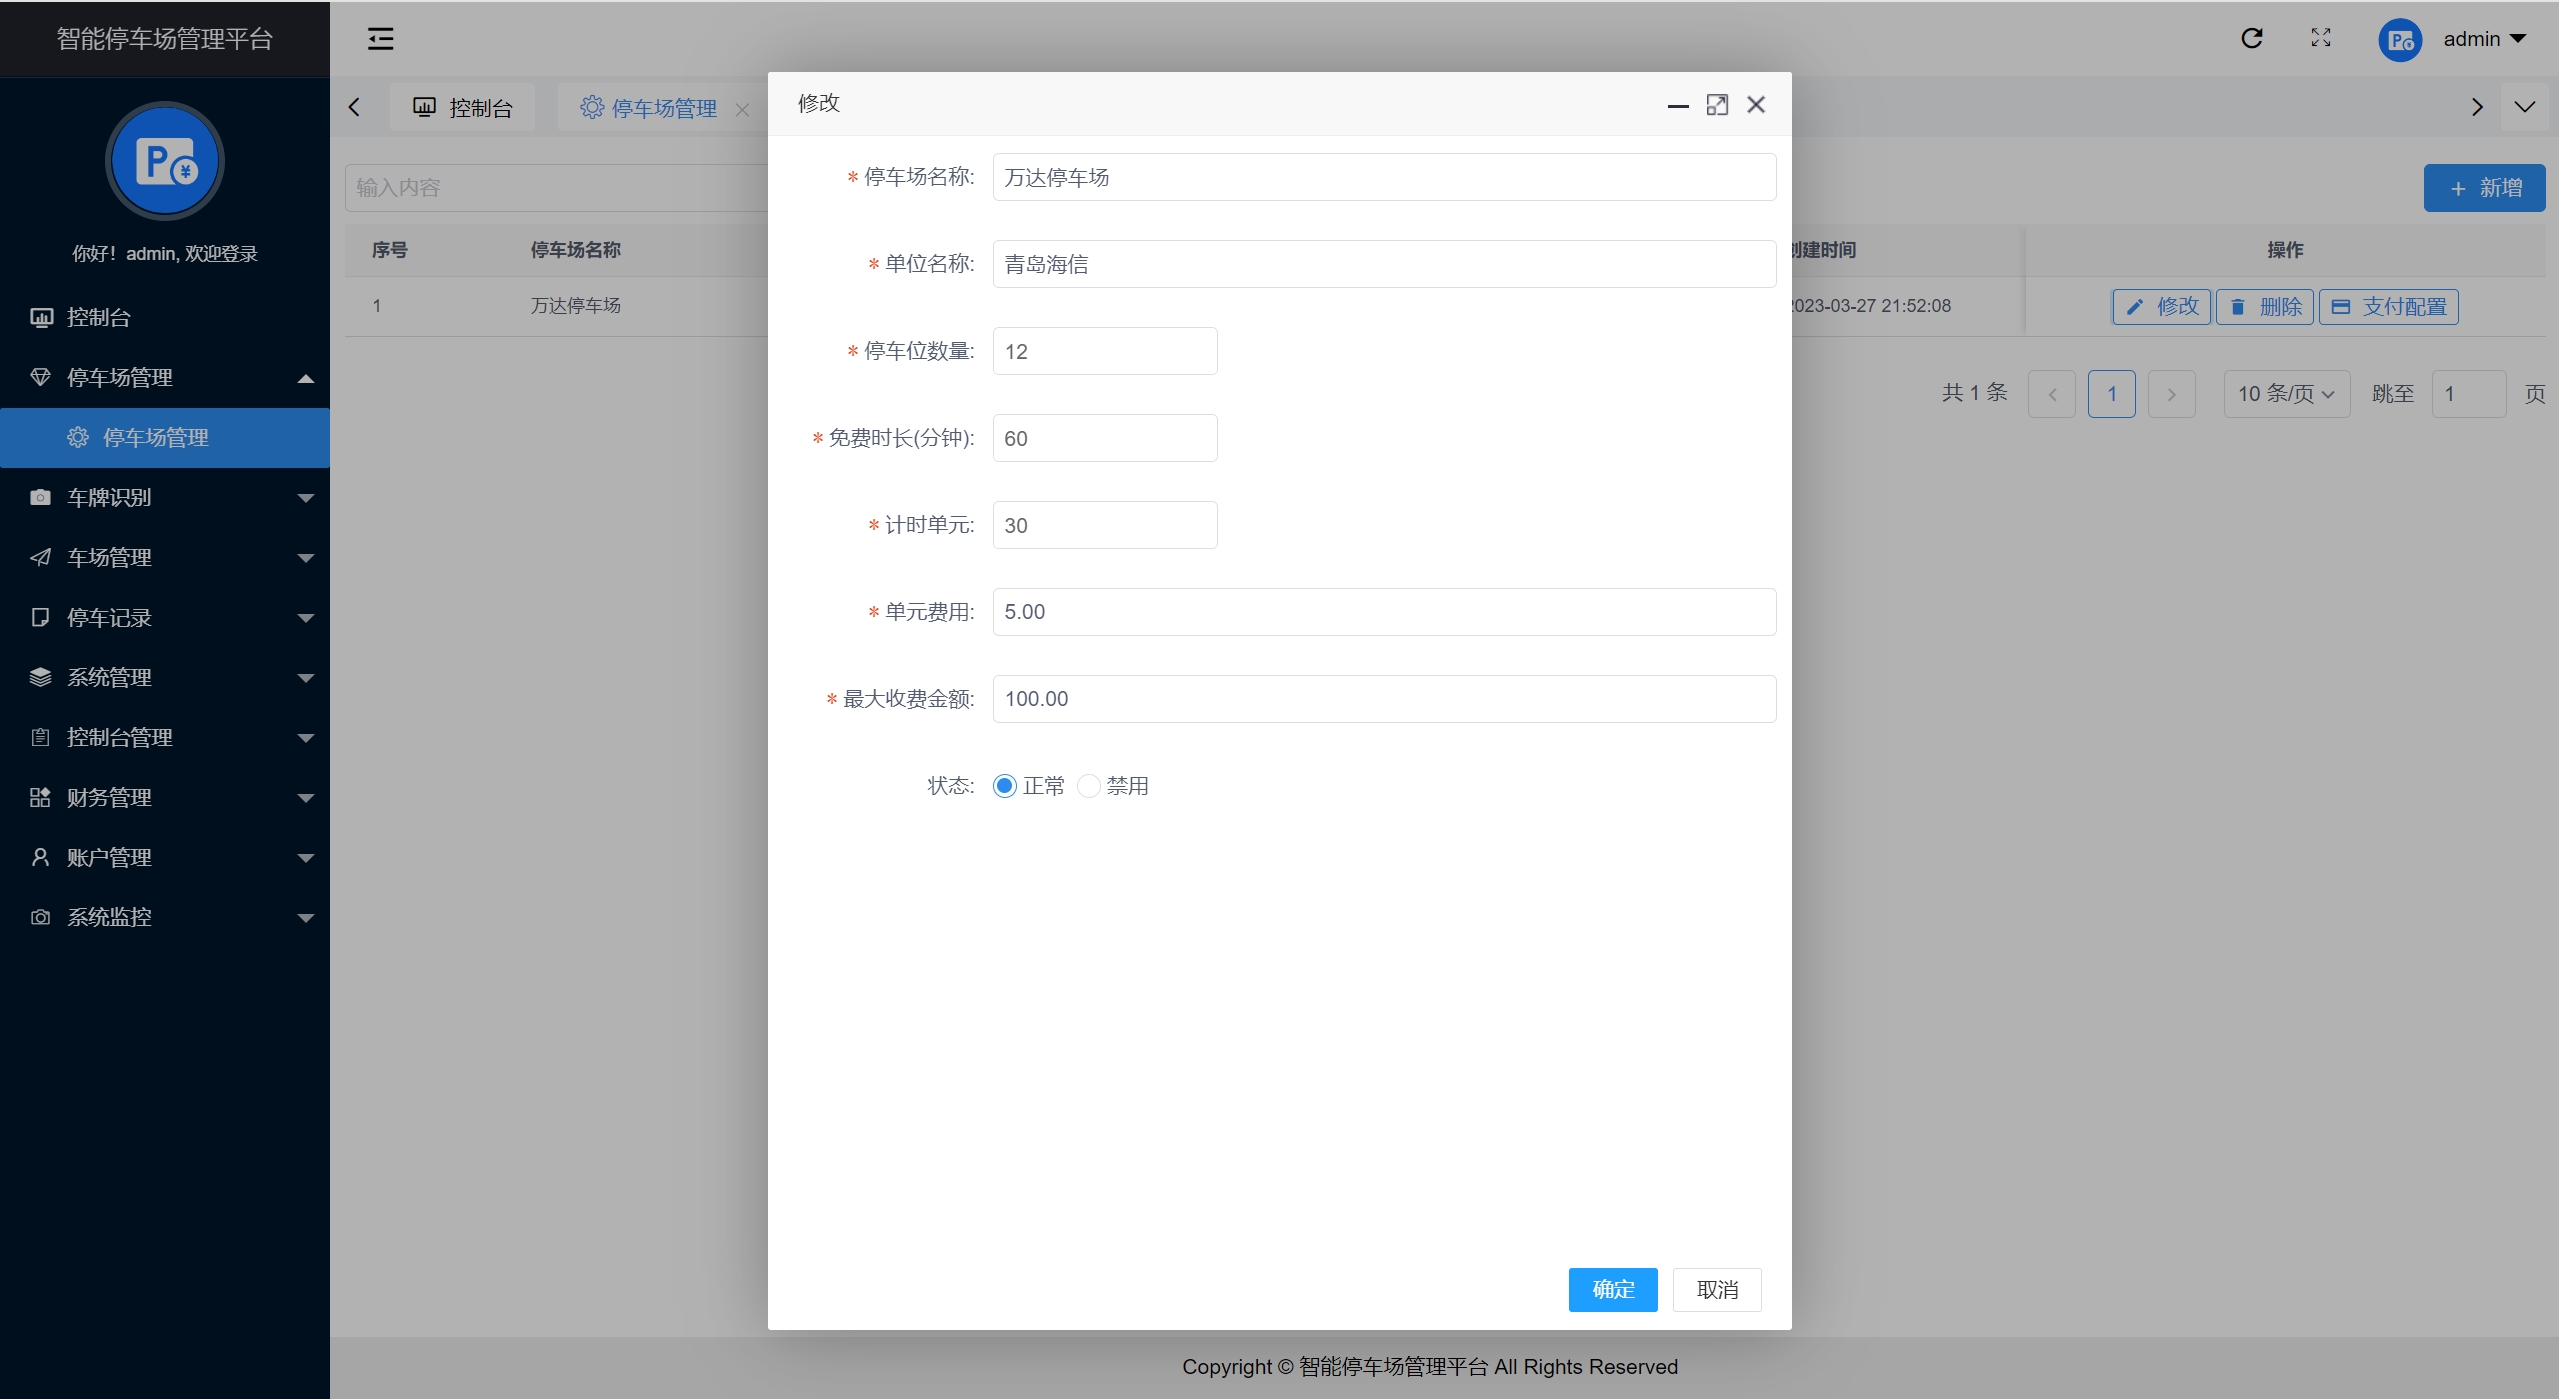Maximize the 修改 dialog window
Viewport: 2559px width, 1399px height.
(1717, 105)
